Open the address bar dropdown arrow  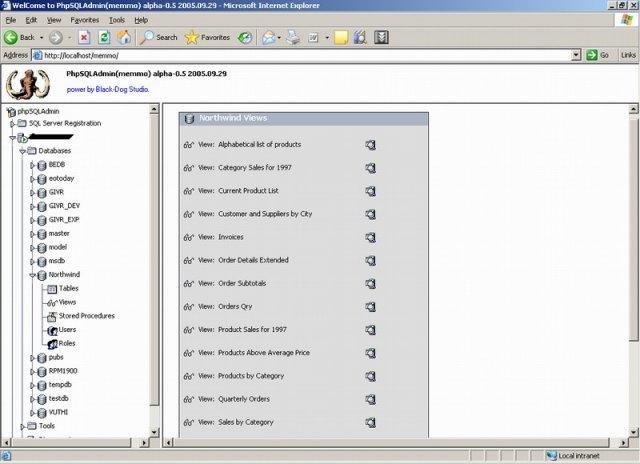pos(576,55)
